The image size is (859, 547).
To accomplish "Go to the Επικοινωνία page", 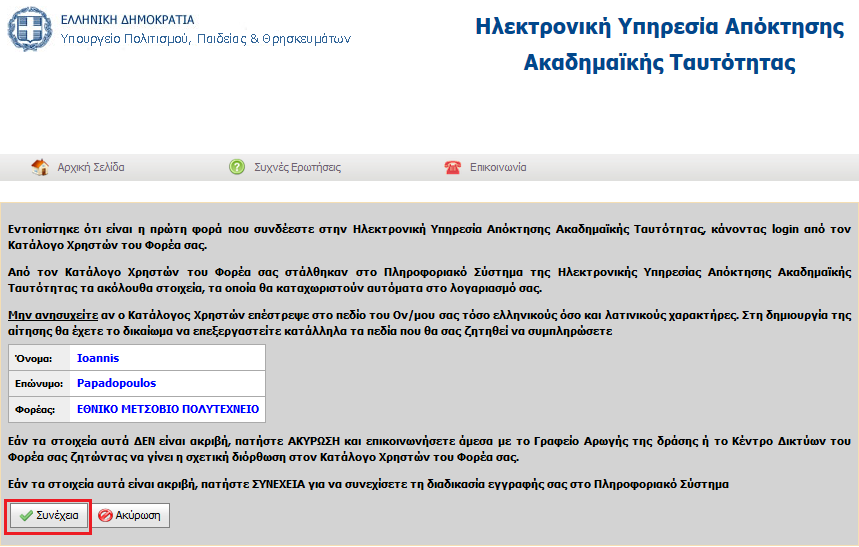I will [x=498, y=167].
